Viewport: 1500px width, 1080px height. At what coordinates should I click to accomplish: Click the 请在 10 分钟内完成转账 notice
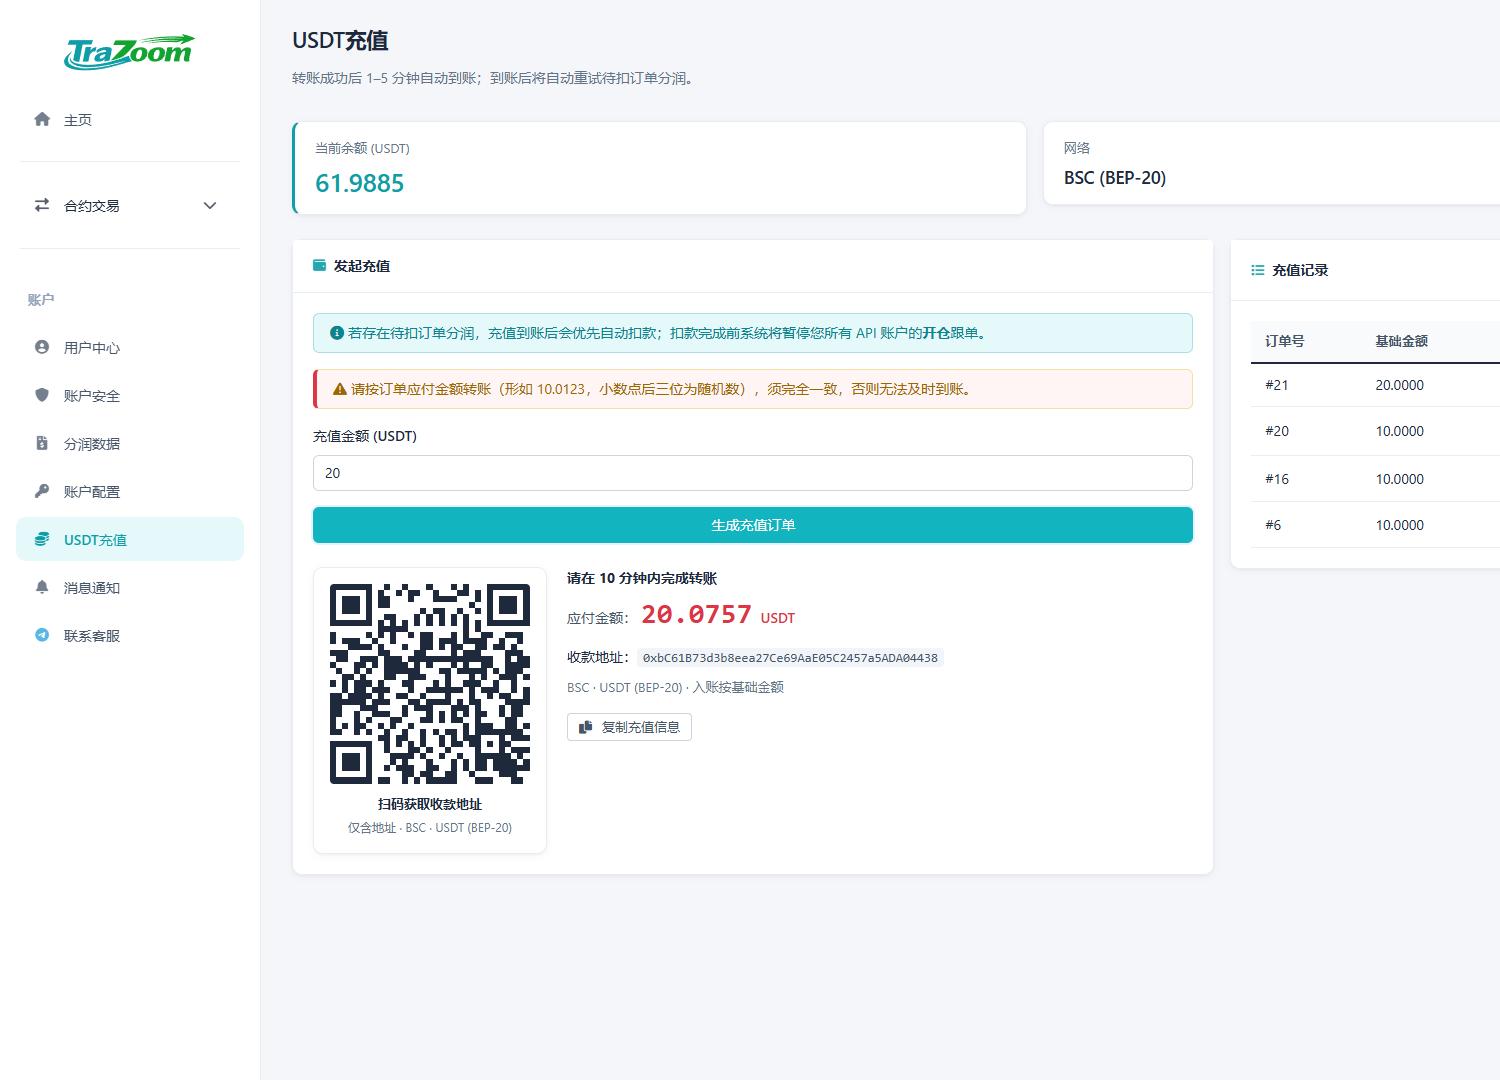642,578
